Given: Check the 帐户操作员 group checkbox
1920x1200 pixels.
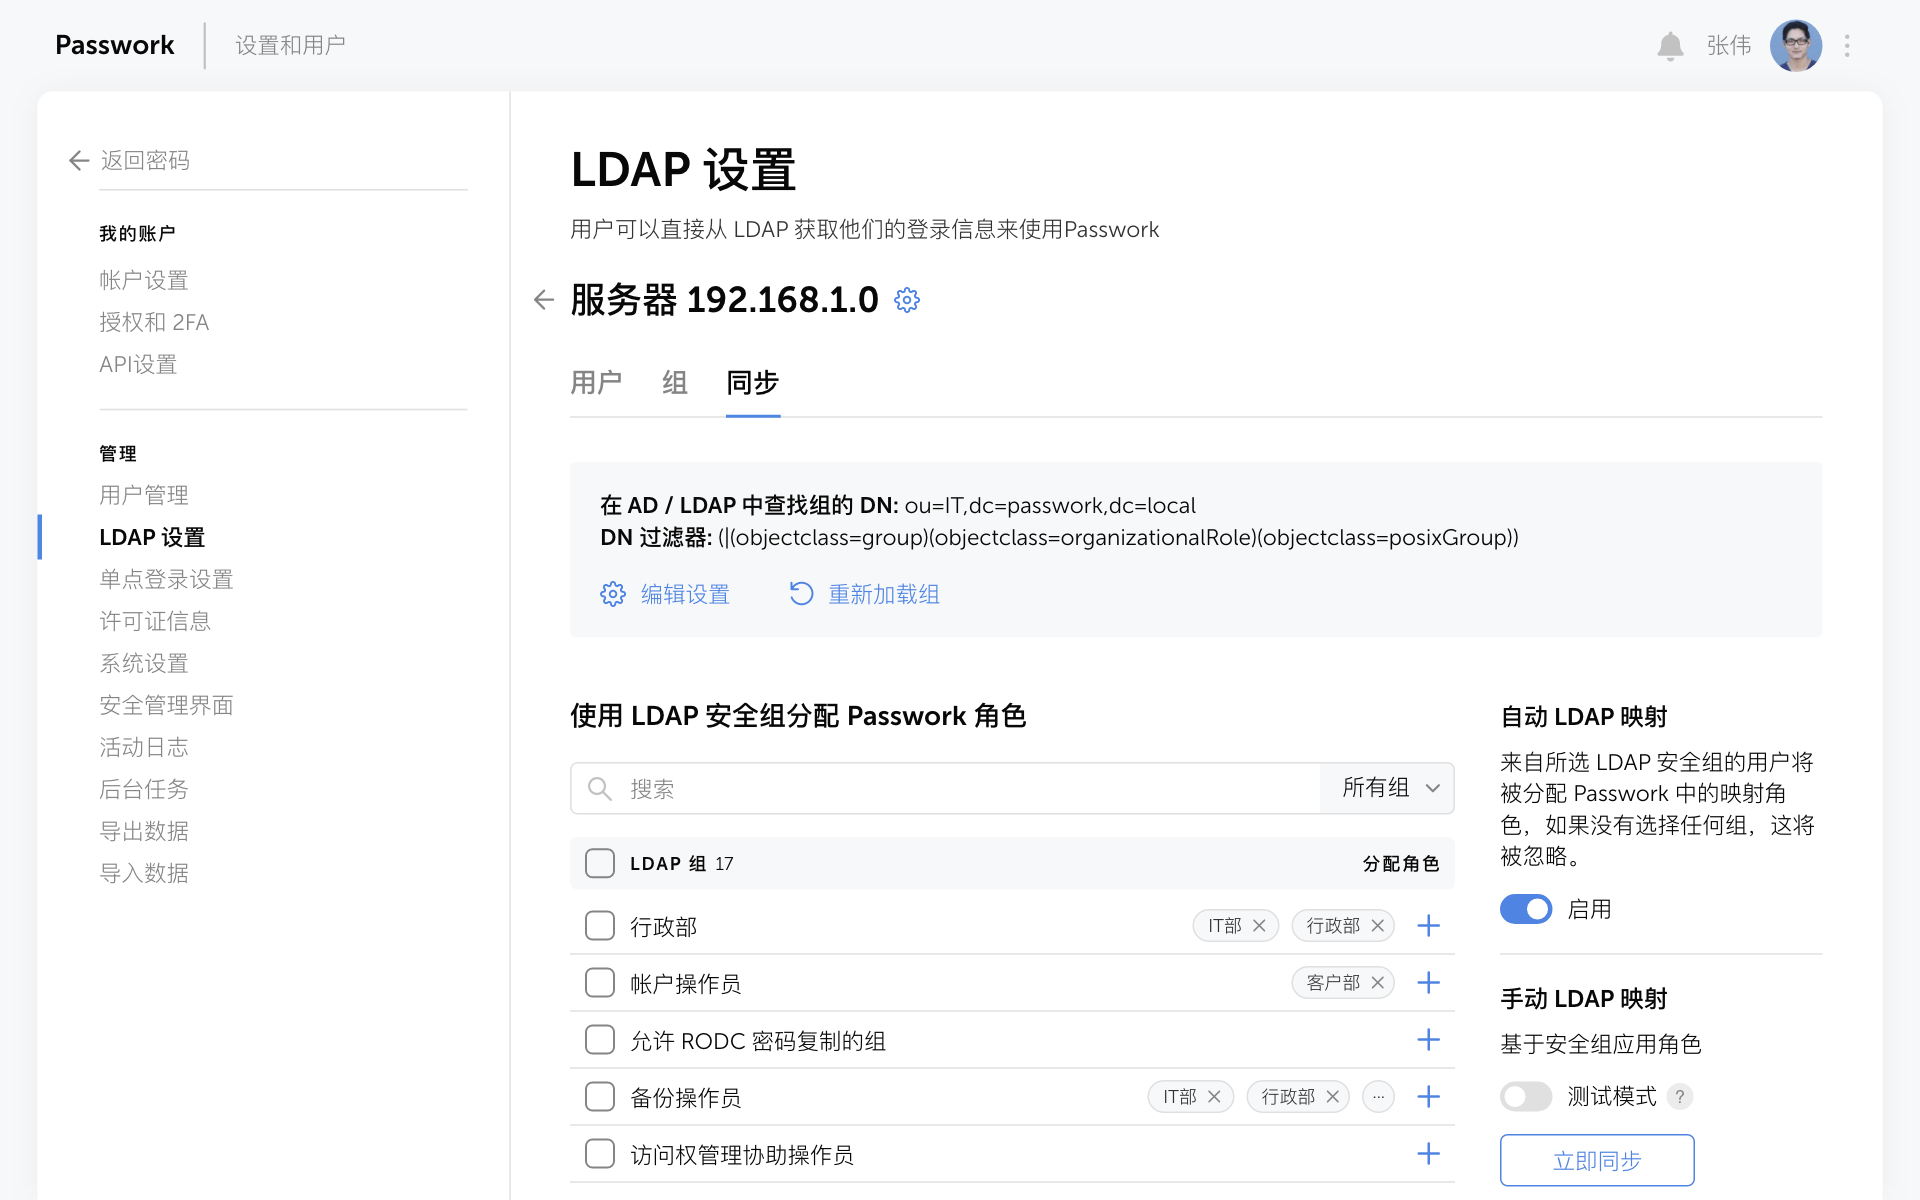Looking at the screenshot, I should [600, 983].
